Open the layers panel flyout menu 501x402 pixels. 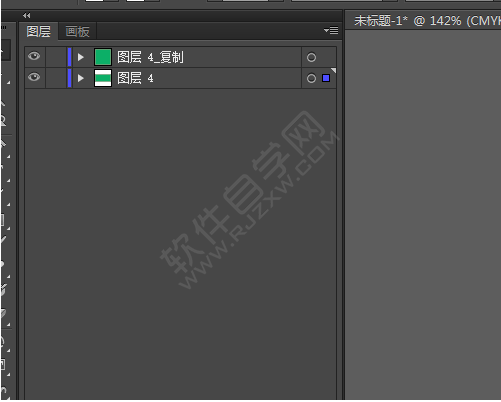click(331, 31)
